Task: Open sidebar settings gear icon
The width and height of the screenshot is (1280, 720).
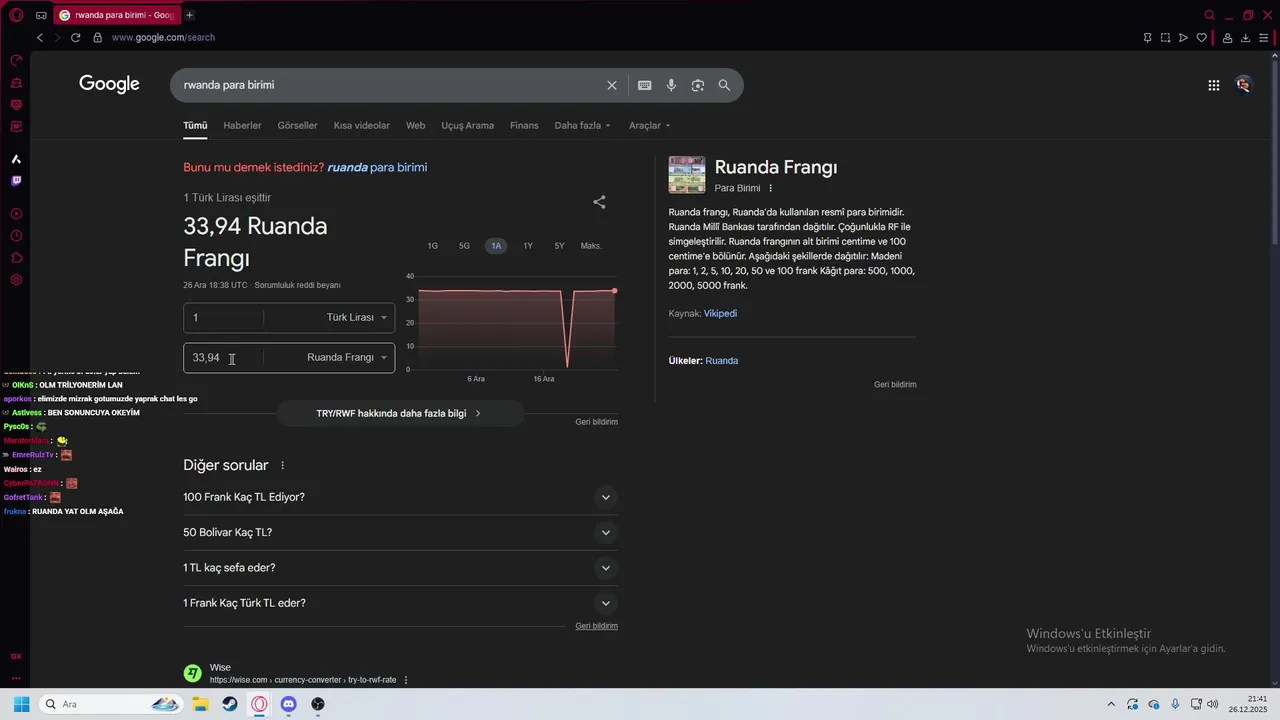Action: pos(16,280)
